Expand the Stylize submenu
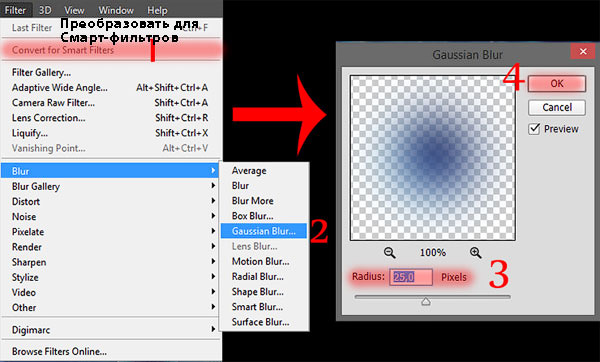The height and width of the screenshot is (362, 600). point(111,277)
